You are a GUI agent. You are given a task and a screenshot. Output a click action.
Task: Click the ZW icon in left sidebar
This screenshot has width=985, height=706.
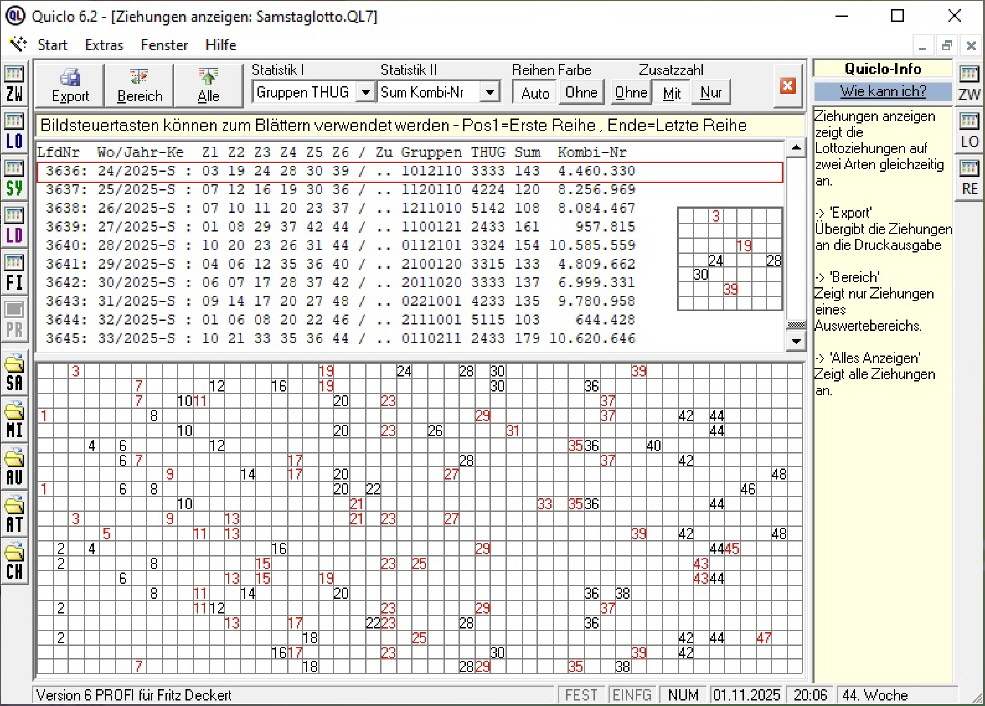pyautogui.click(x=14, y=84)
